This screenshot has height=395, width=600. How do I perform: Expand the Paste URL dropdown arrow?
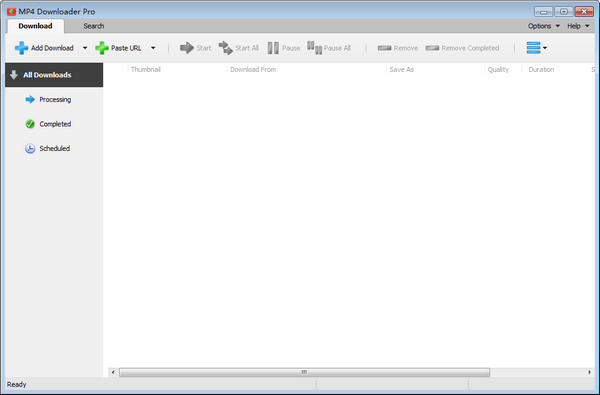pyautogui.click(x=153, y=48)
